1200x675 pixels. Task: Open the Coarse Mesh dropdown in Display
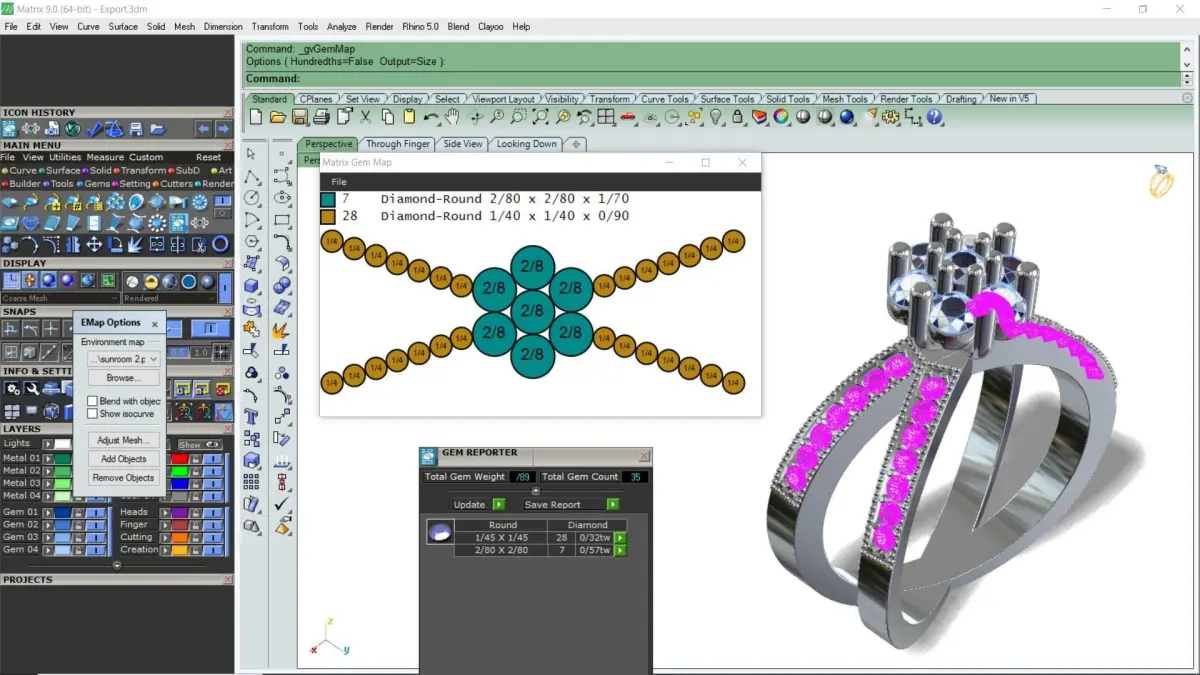pos(60,298)
